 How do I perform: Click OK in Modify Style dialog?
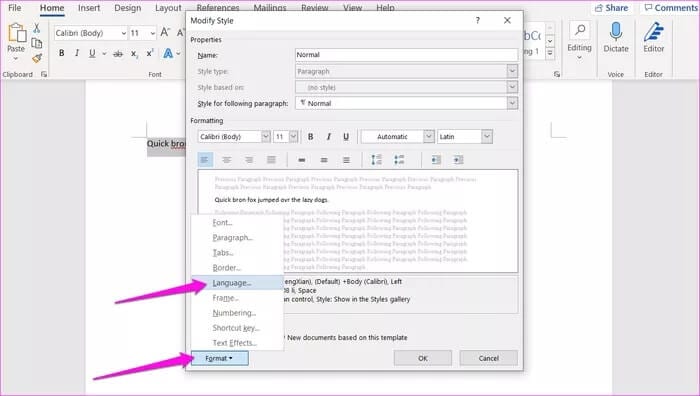pos(423,358)
